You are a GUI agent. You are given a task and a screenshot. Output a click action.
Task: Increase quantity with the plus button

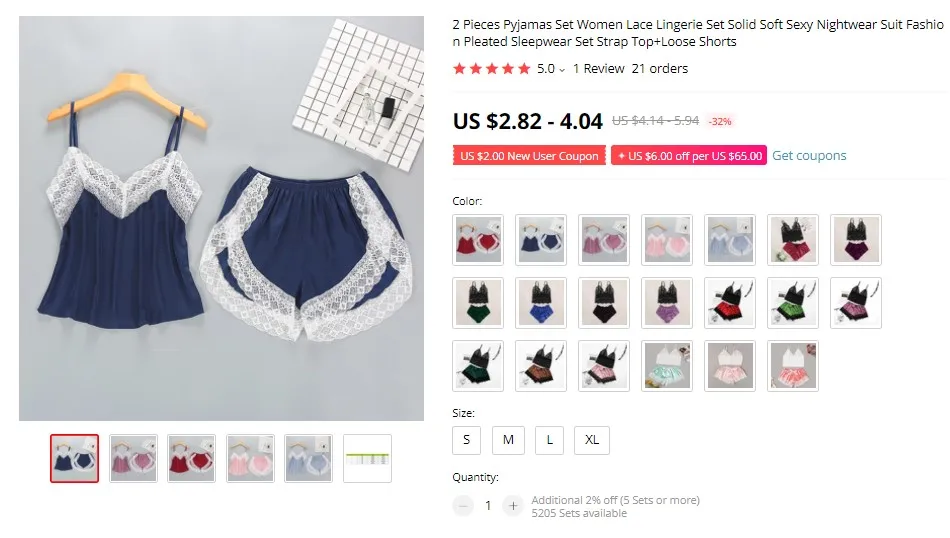513,505
